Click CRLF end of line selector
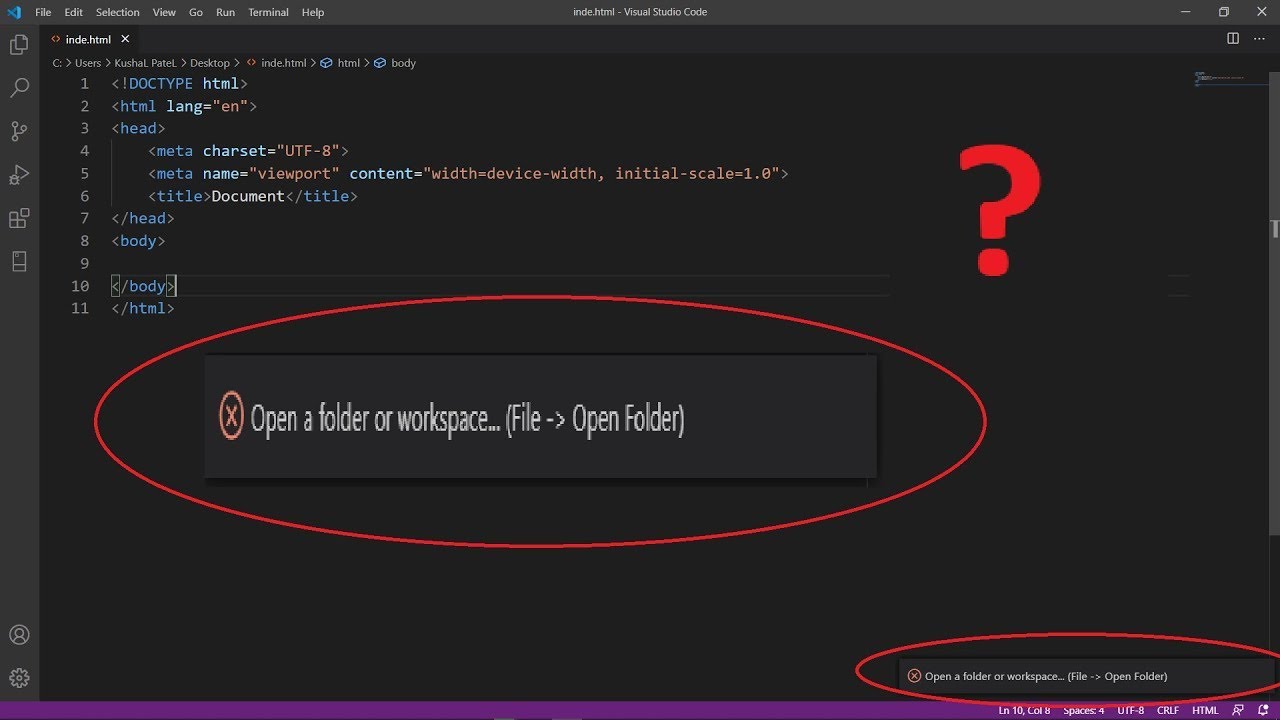The height and width of the screenshot is (720, 1280). coord(1168,710)
